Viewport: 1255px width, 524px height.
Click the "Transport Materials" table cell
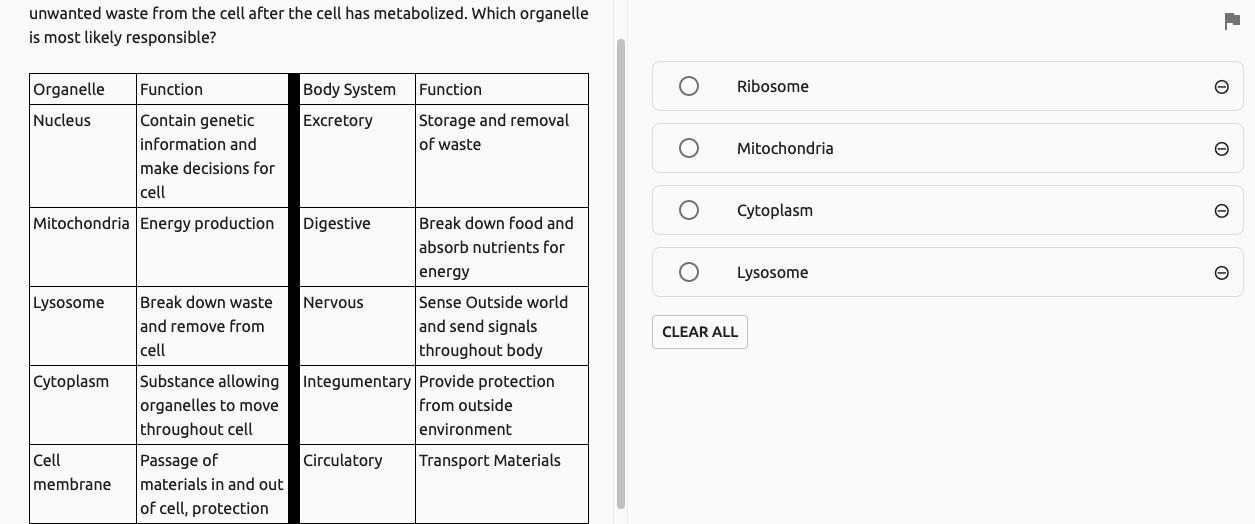(490, 460)
